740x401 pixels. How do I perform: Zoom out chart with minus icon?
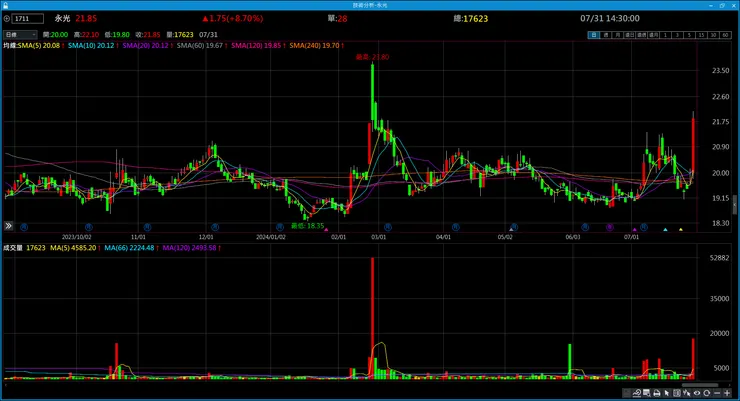[717, 393]
